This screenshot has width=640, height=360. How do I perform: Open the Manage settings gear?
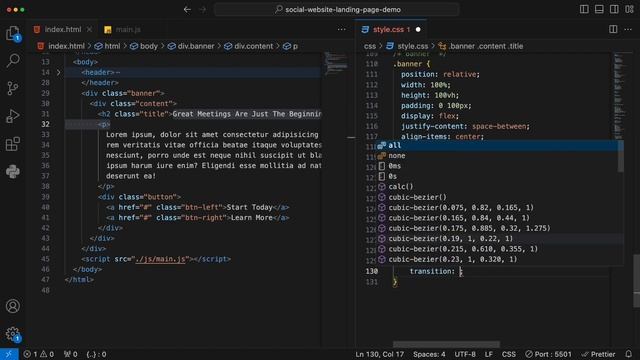(13, 334)
